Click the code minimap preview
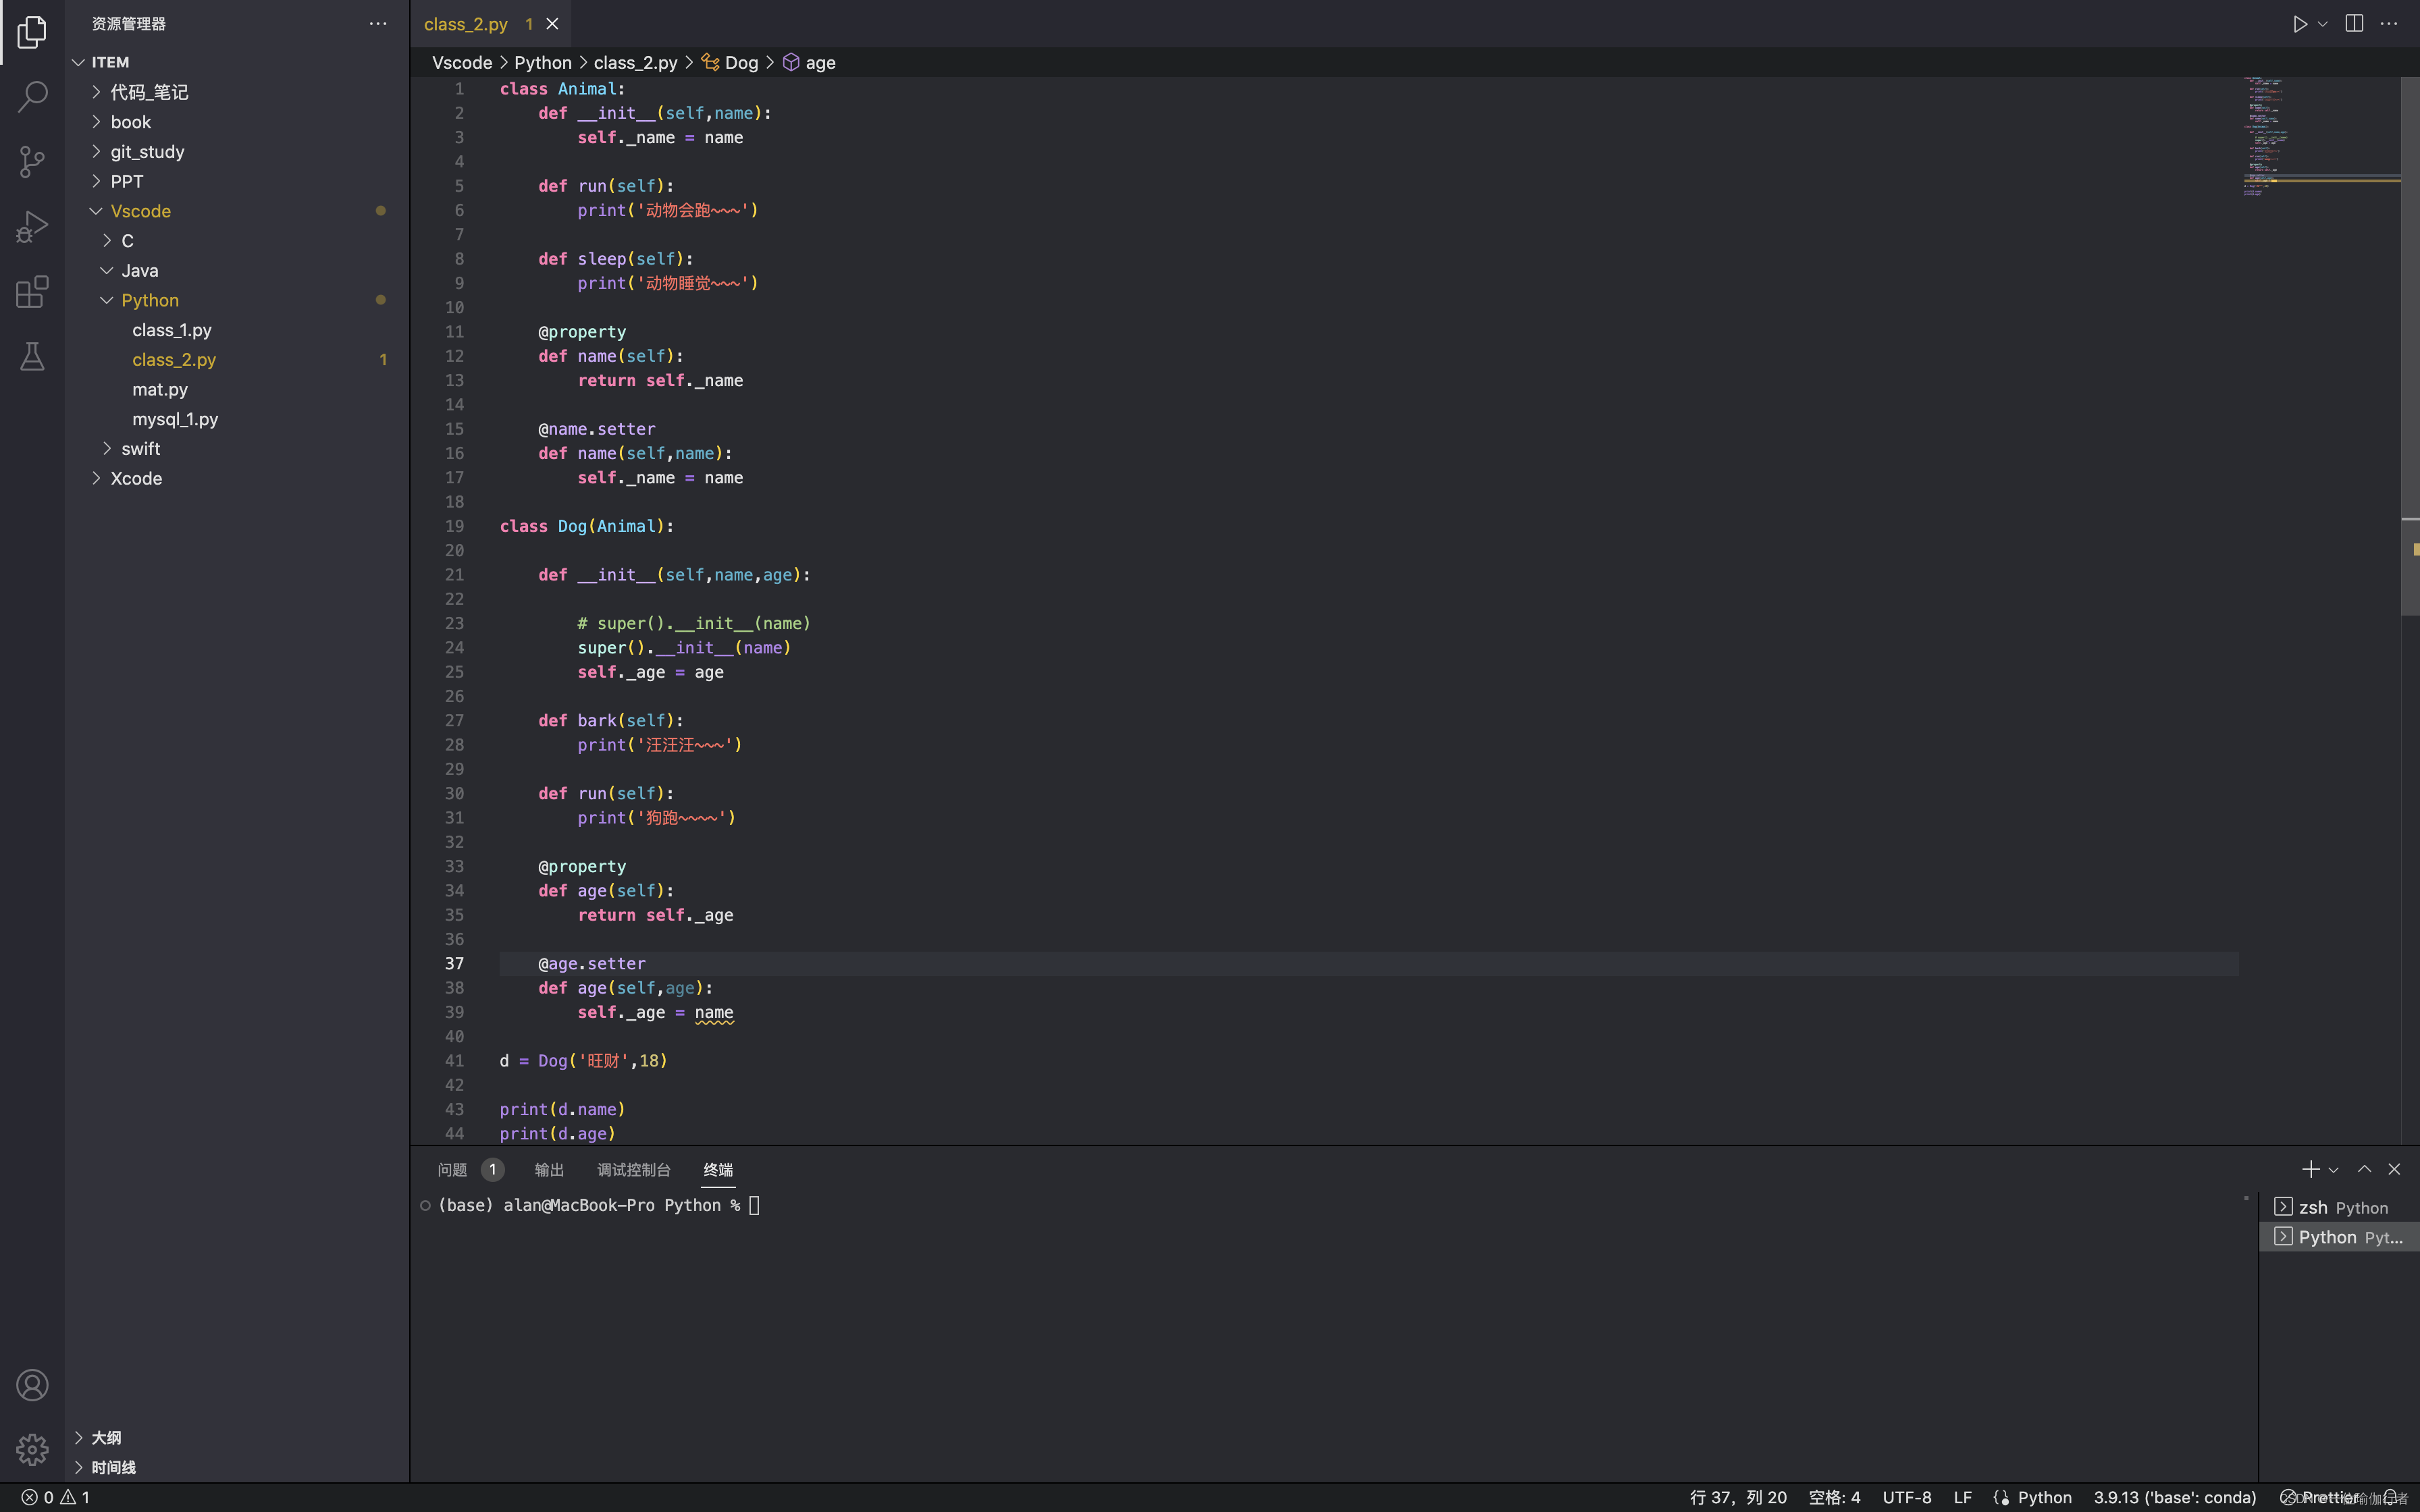The image size is (2420, 1512). pyautogui.click(x=2320, y=137)
